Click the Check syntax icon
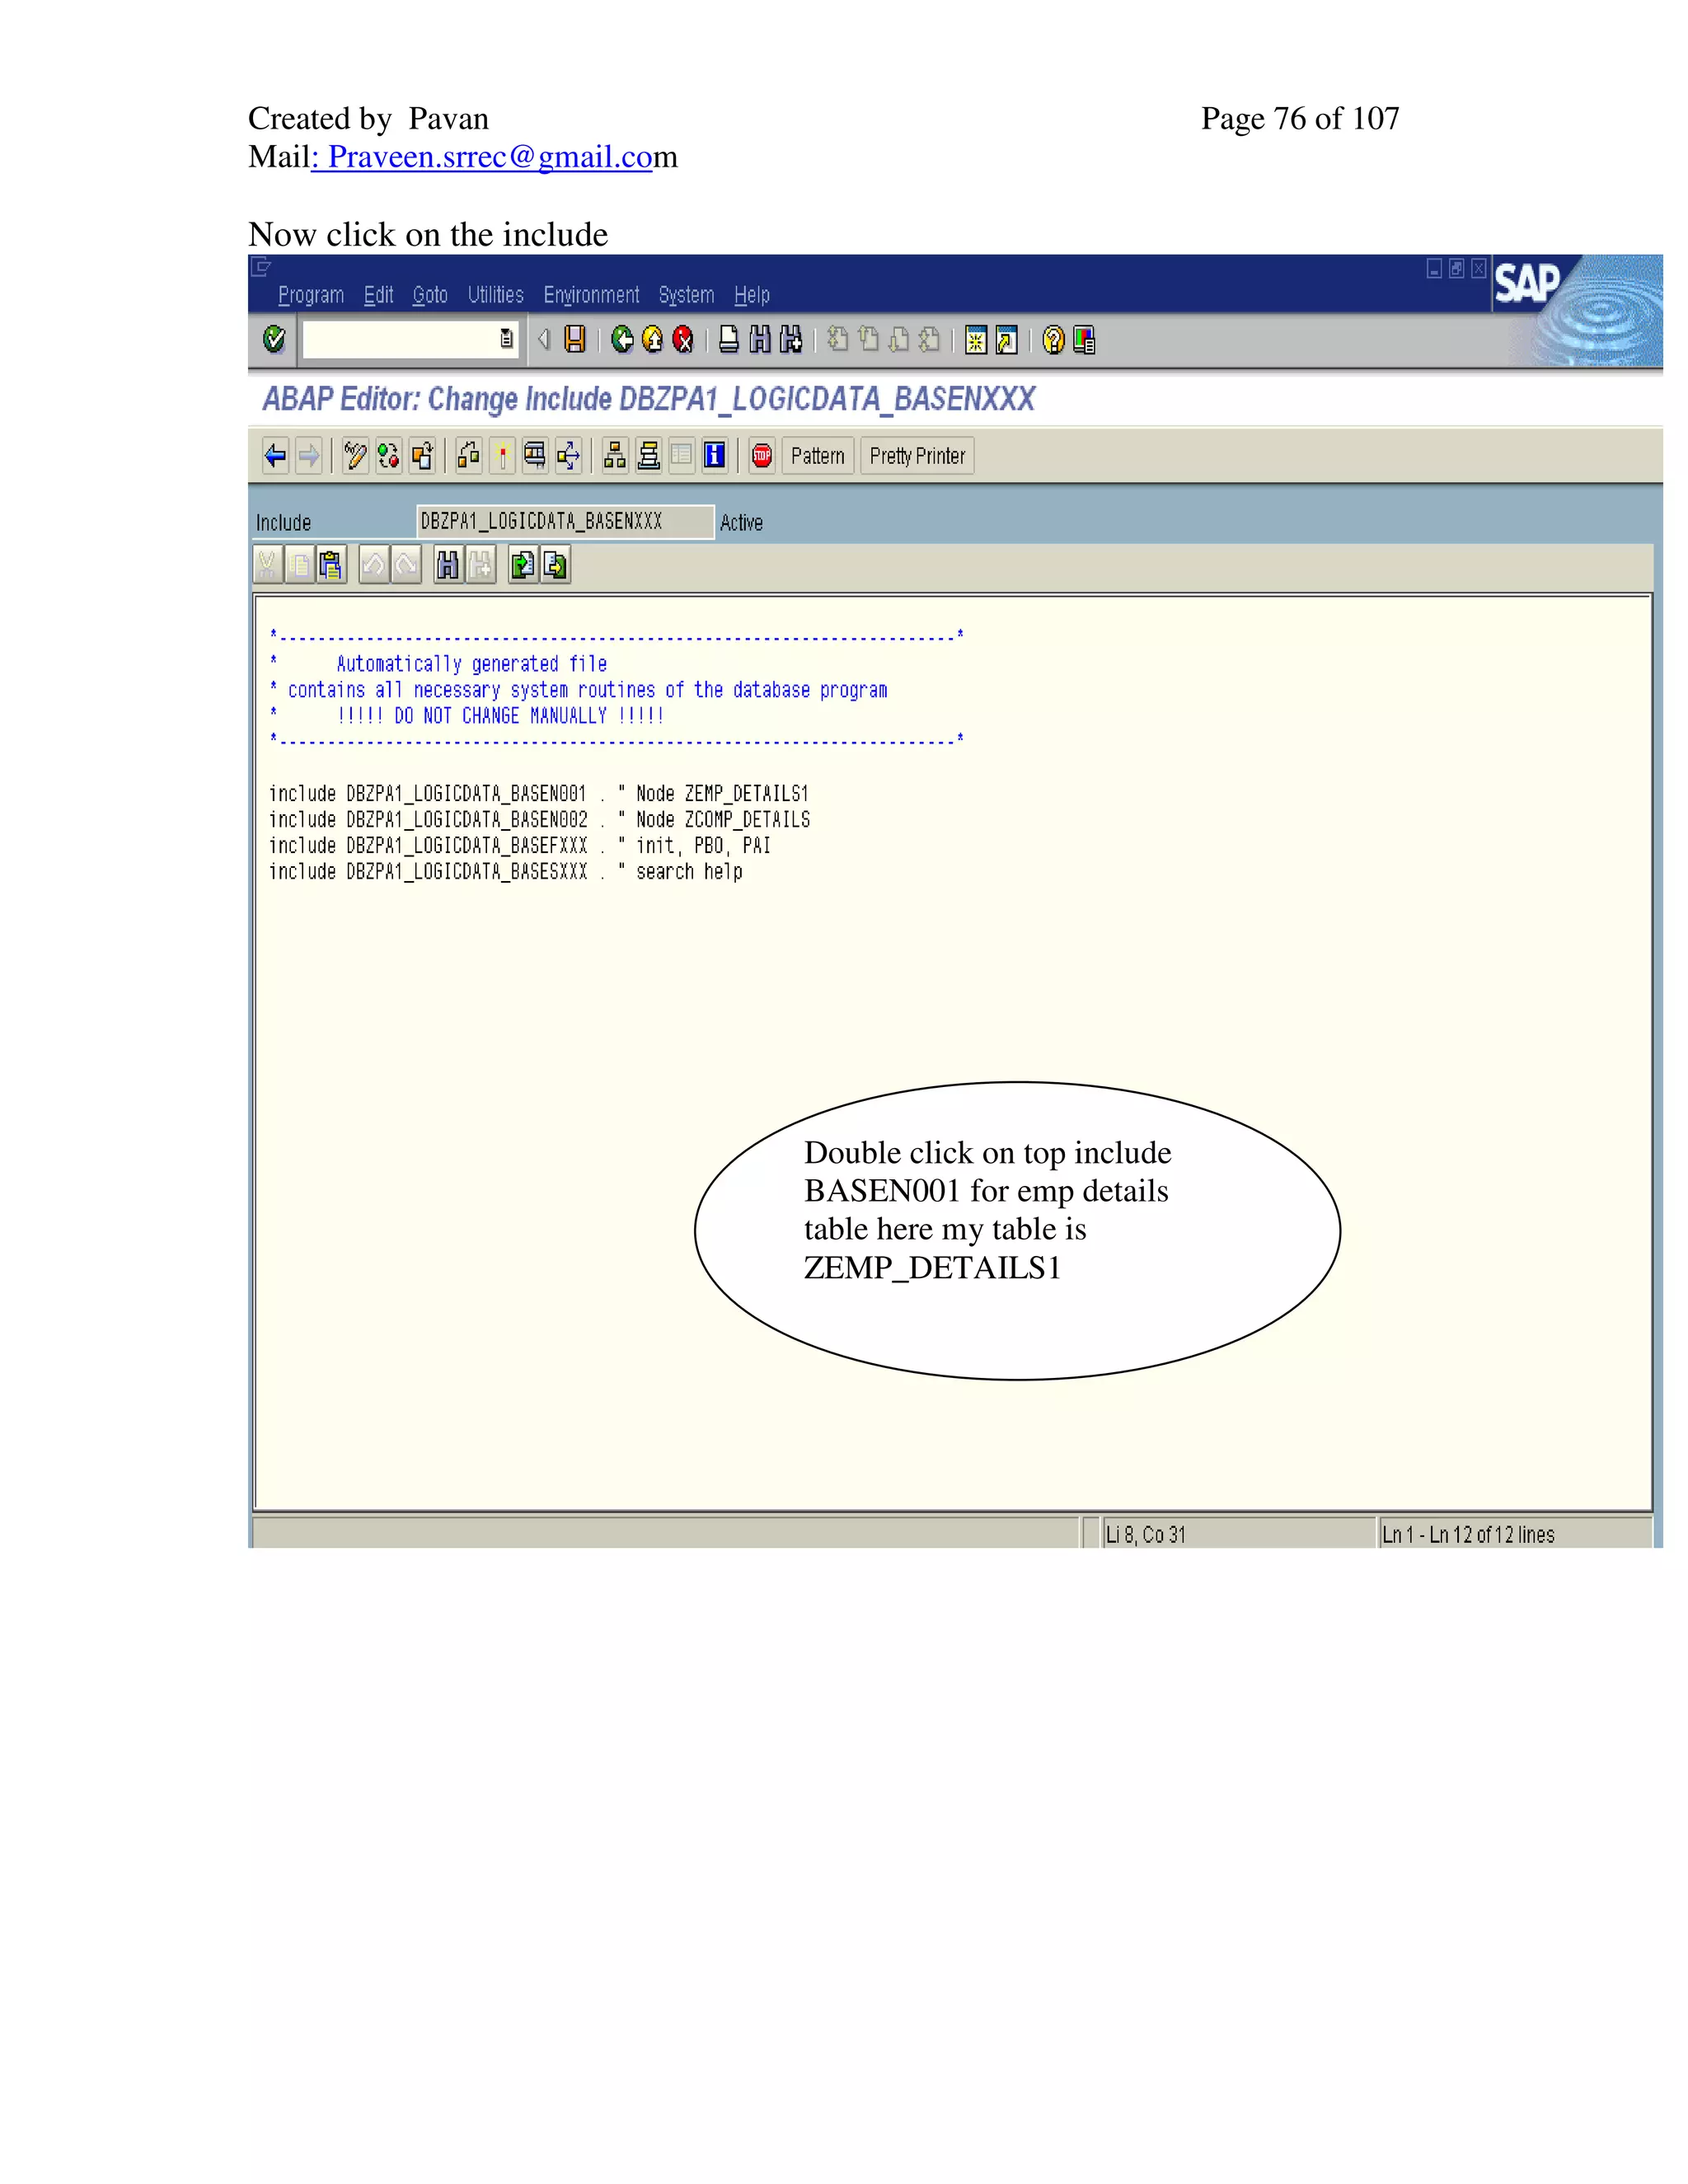Screen dimensions: 1688x2184 [x=468, y=456]
